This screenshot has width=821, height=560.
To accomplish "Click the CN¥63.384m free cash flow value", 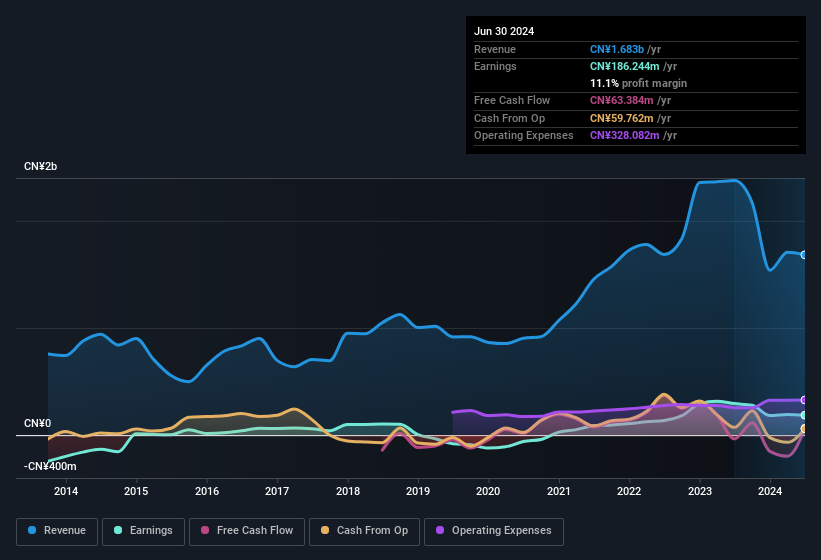I will click(622, 100).
